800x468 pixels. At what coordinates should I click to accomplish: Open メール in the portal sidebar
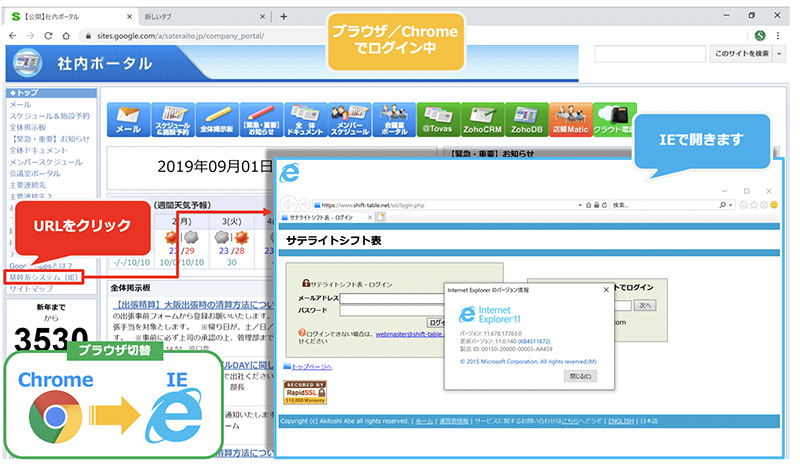20,104
